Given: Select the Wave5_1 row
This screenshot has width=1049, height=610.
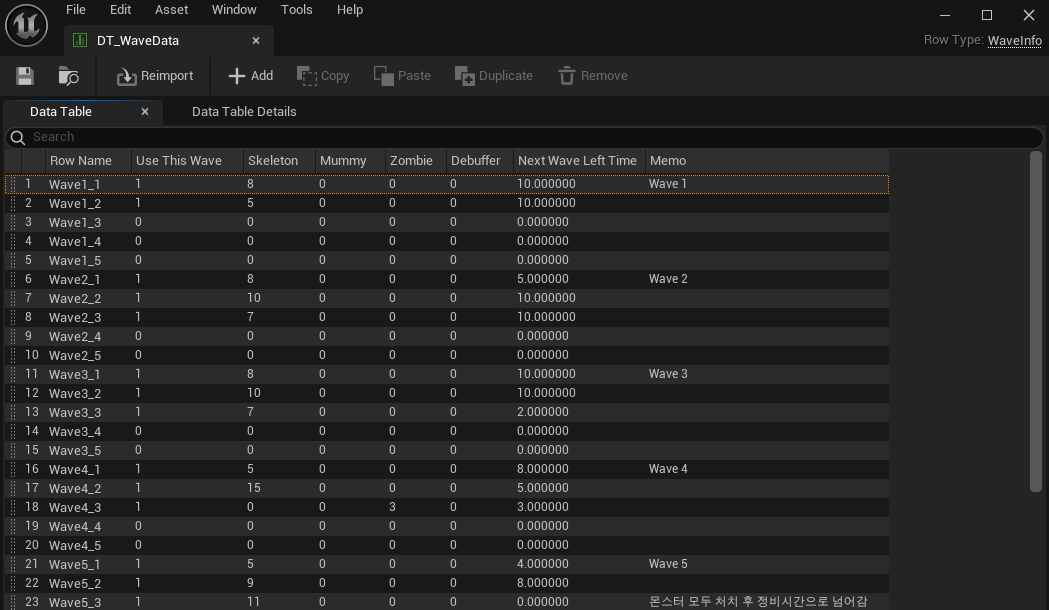Looking at the screenshot, I should 447,564.
